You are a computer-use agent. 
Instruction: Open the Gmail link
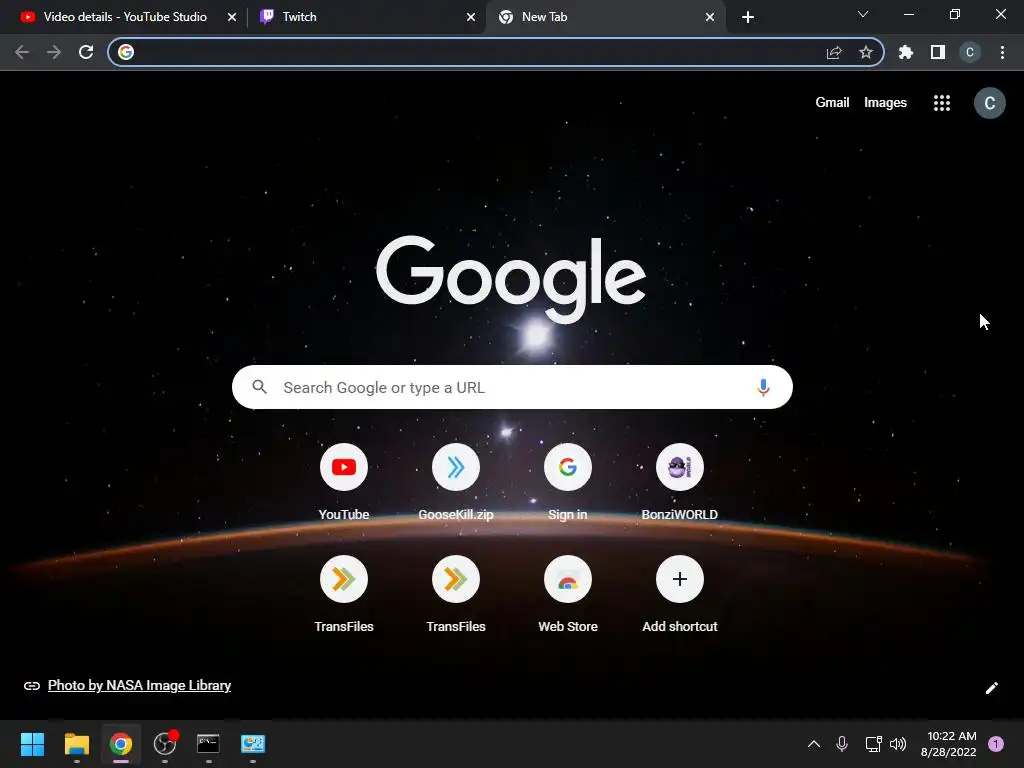click(x=832, y=103)
